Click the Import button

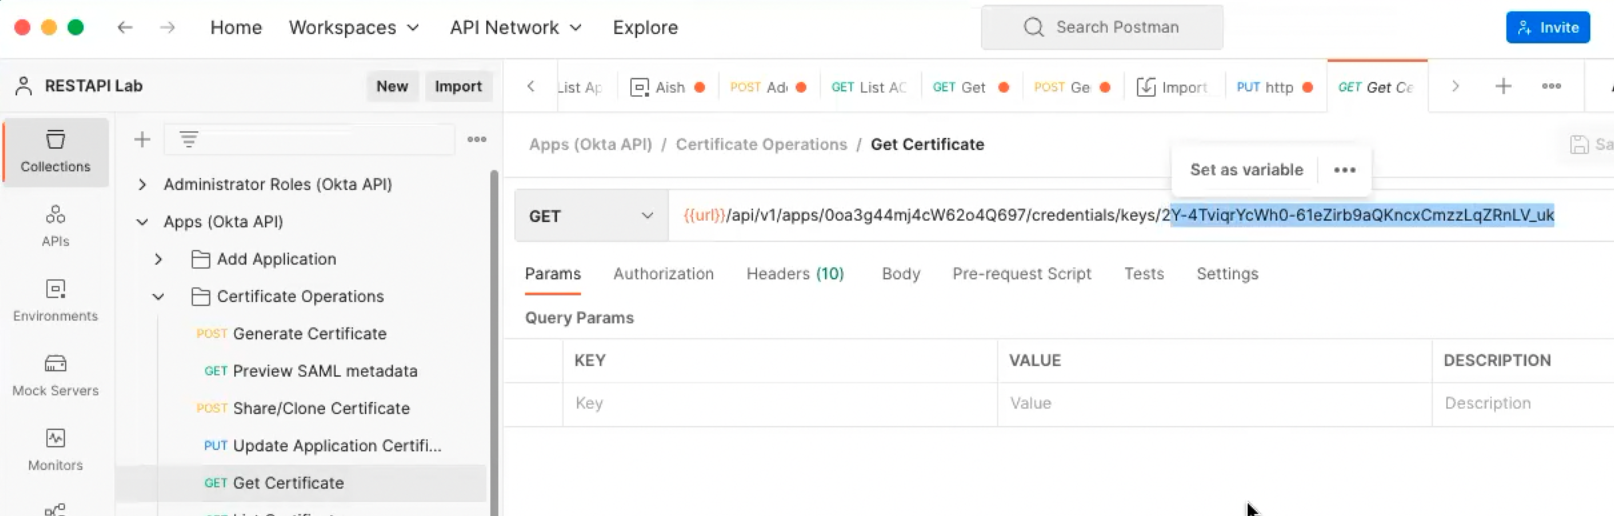tap(458, 87)
